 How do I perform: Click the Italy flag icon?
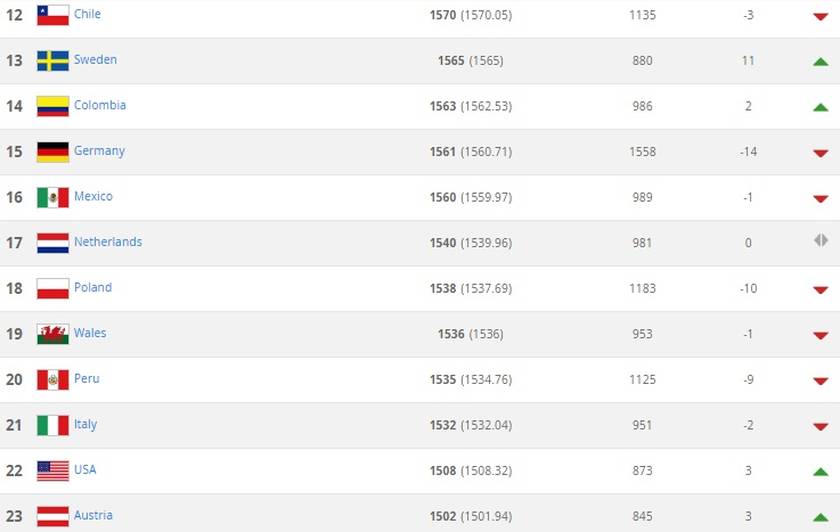pos(52,425)
